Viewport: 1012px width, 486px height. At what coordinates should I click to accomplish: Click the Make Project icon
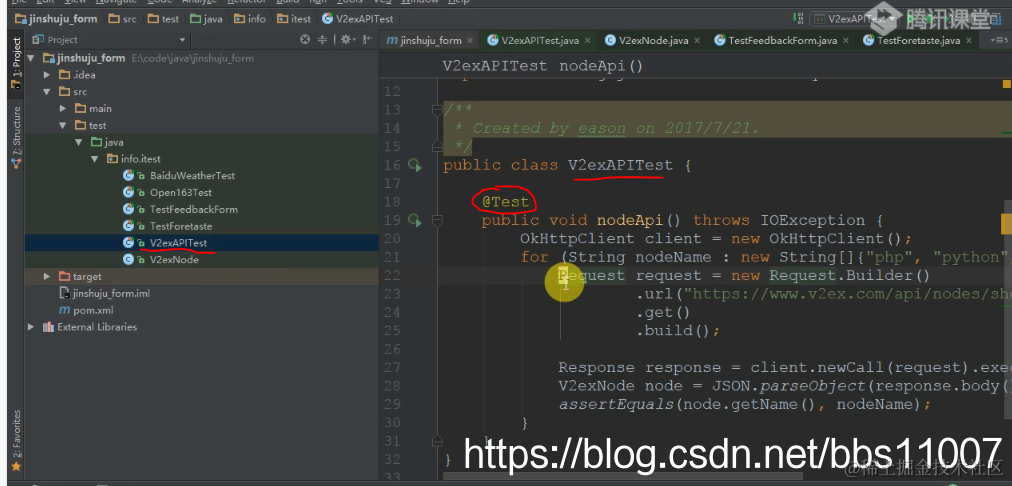(799, 19)
